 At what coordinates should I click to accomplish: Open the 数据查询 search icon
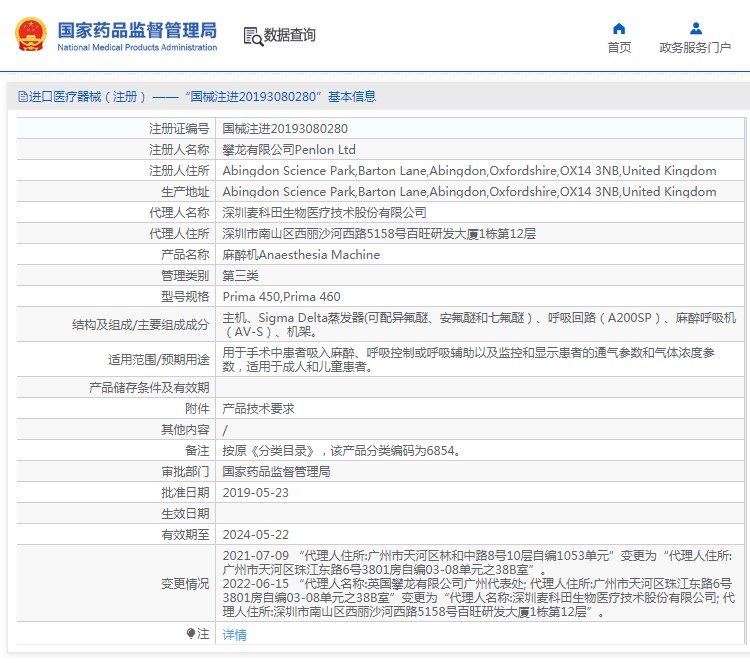(253, 36)
